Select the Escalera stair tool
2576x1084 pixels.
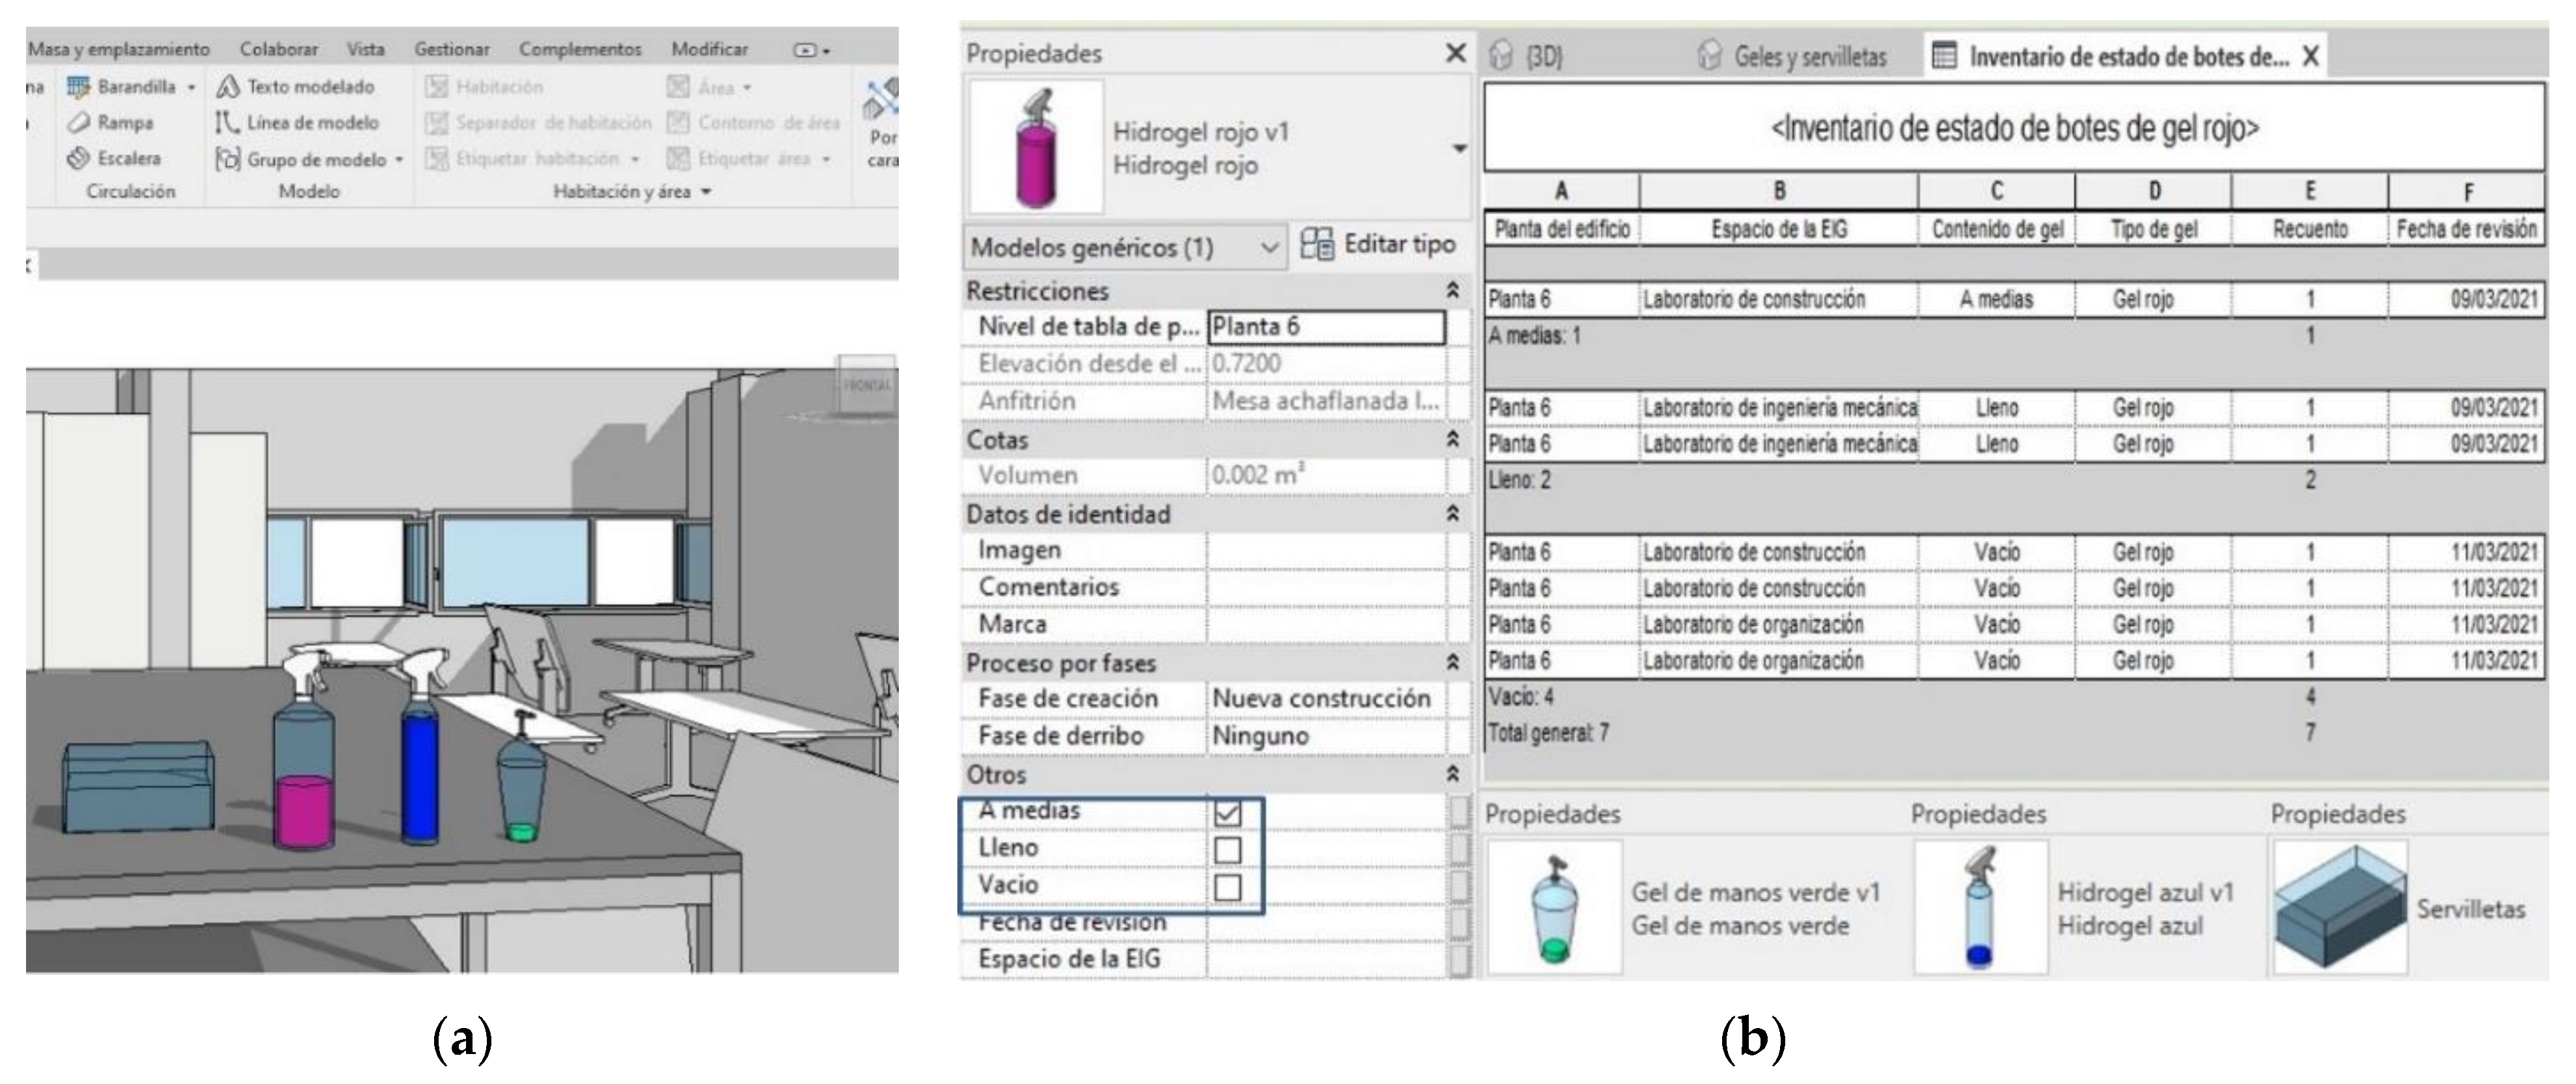79,158
